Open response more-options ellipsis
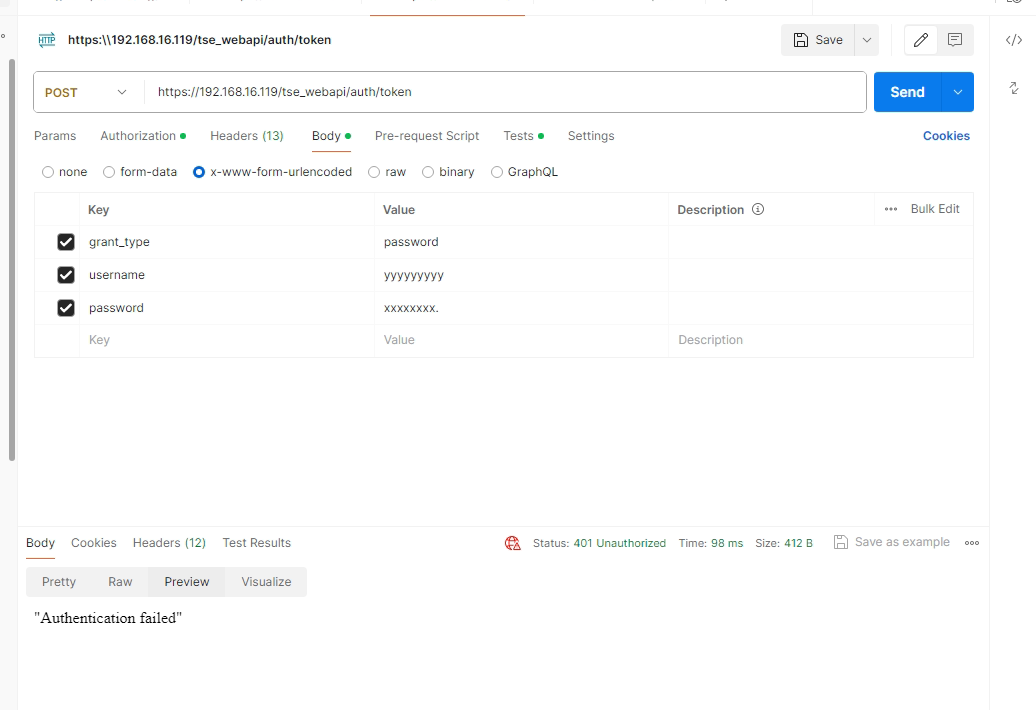This screenshot has height=710, width=1036. 972,543
